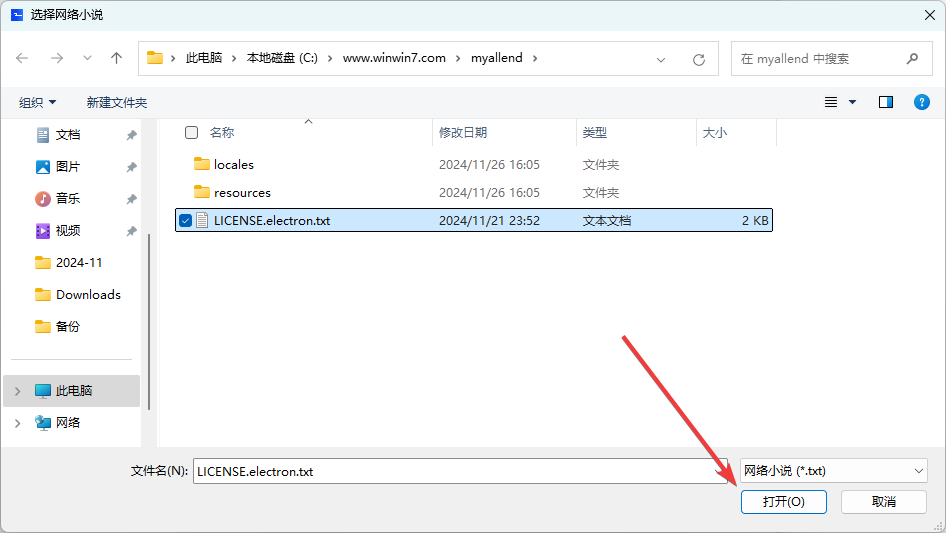Sort by 类型 column header
This screenshot has width=946, height=533.
point(595,132)
